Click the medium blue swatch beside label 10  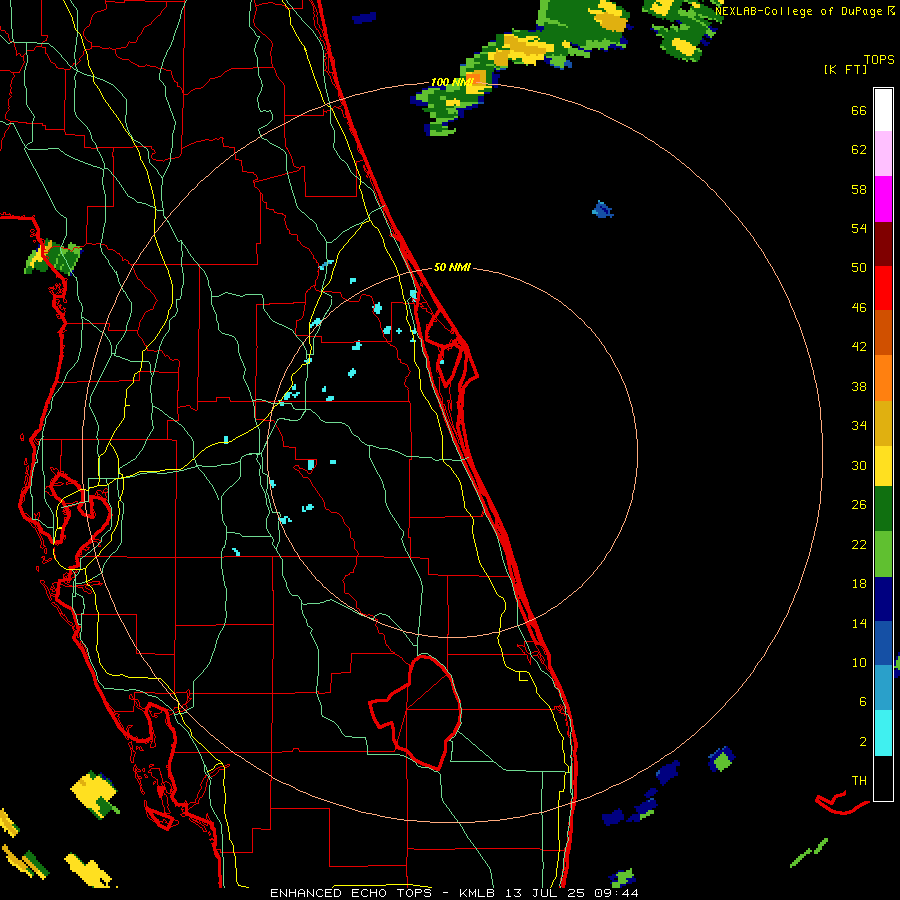(x=883, y=643)
